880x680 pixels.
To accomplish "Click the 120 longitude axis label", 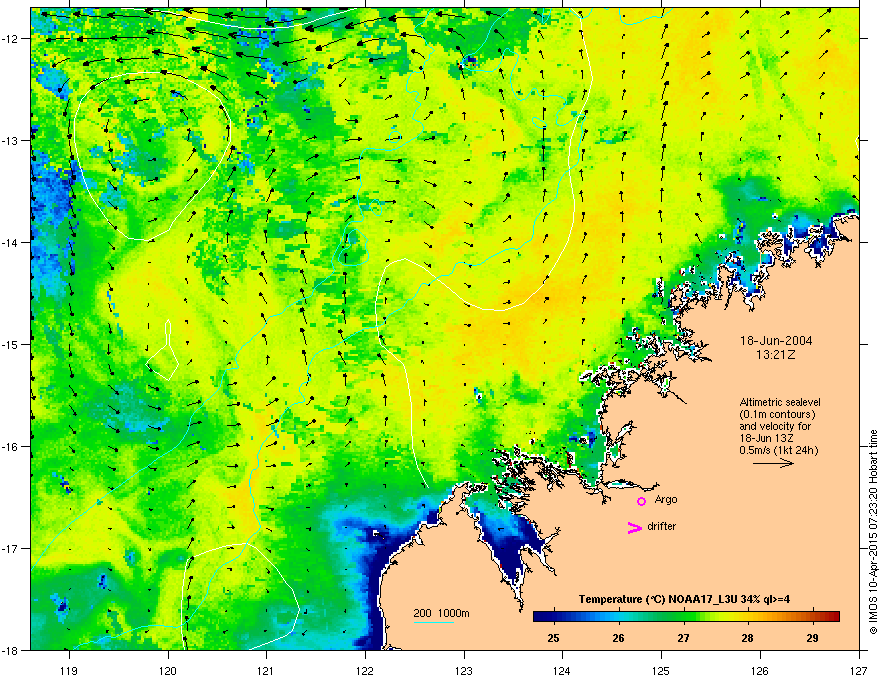I will click(168, 670).
